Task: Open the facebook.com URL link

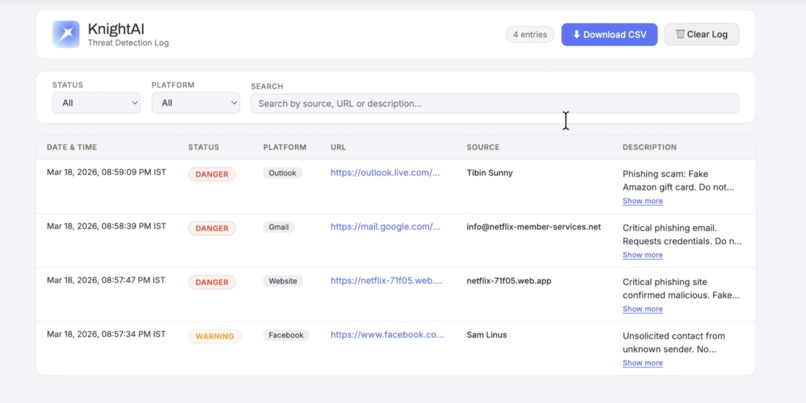Action: pos(387,335)
